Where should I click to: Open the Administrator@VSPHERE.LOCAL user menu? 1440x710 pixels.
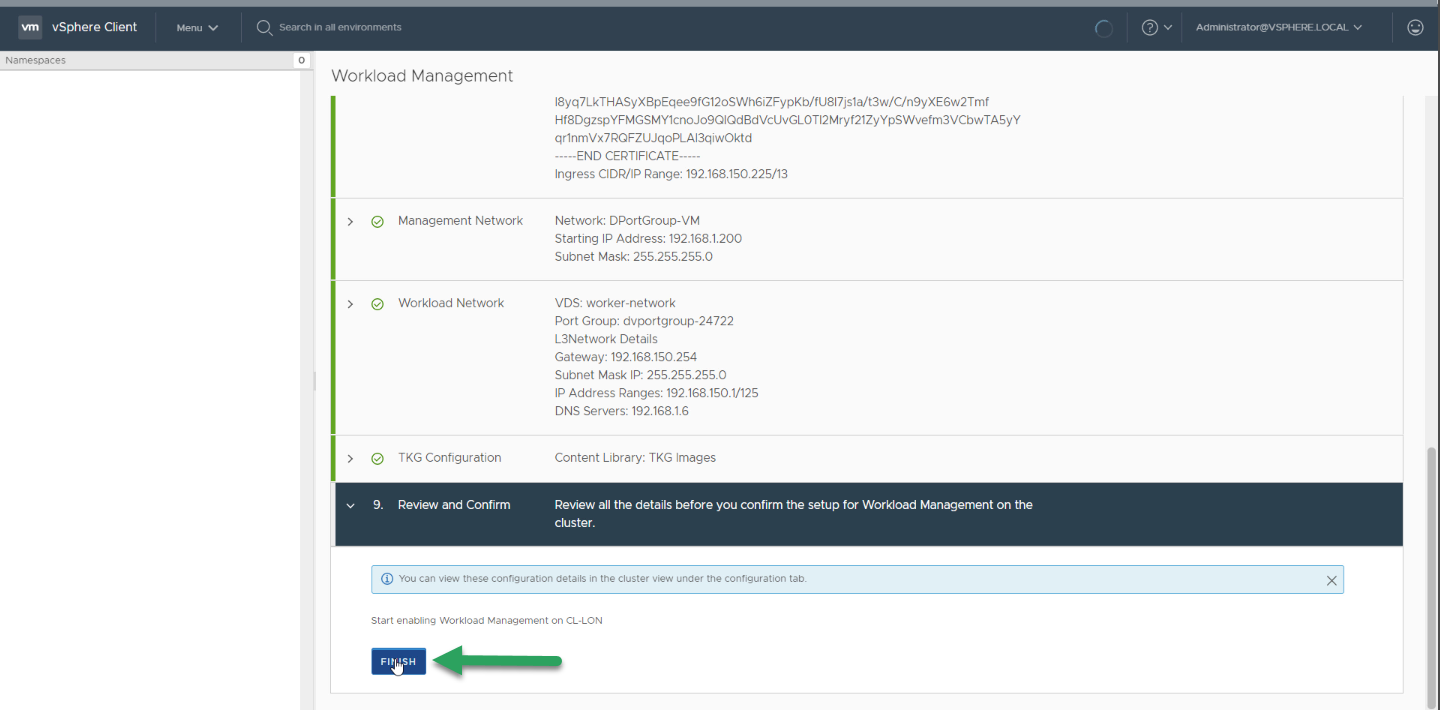[x=1279, y=28]
